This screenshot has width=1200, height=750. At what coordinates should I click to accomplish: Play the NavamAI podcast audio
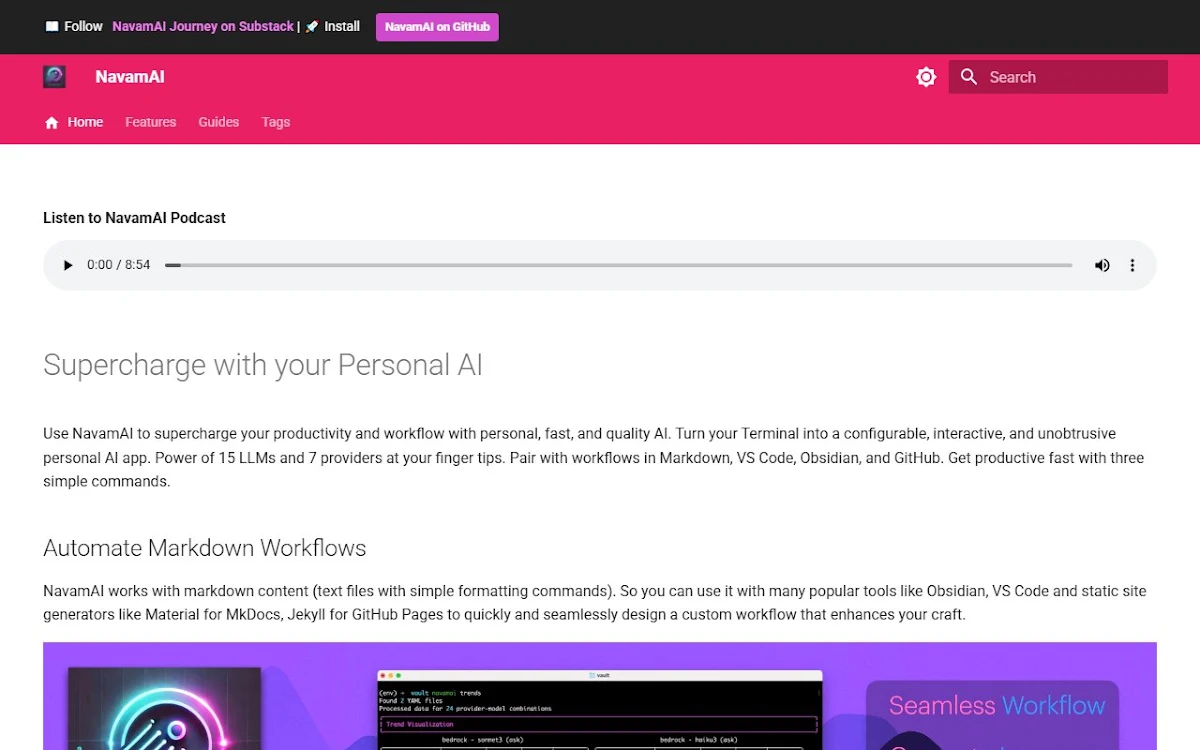[68, 265]
